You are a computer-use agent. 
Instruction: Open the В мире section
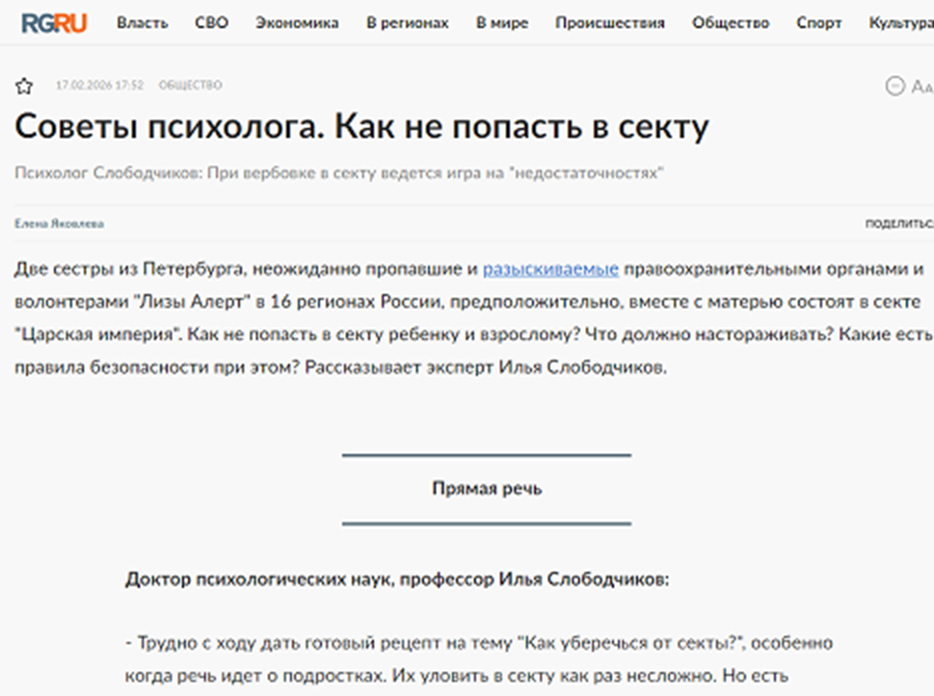coord(502,23)
